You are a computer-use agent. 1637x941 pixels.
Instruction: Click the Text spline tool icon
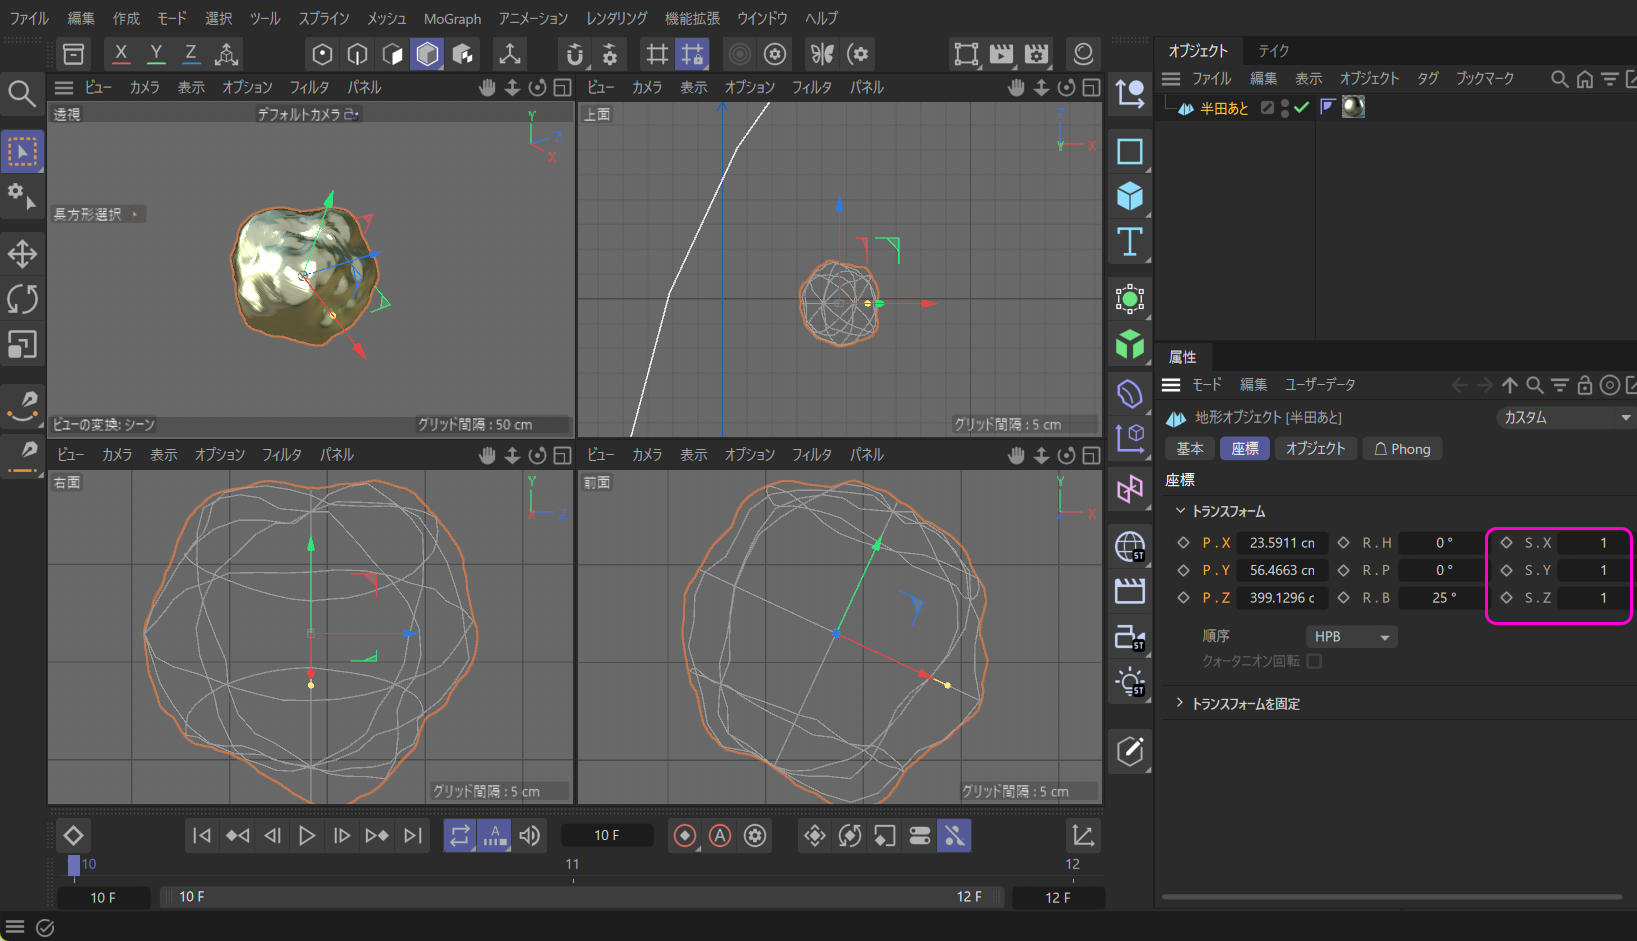[x=1130, y=242]
